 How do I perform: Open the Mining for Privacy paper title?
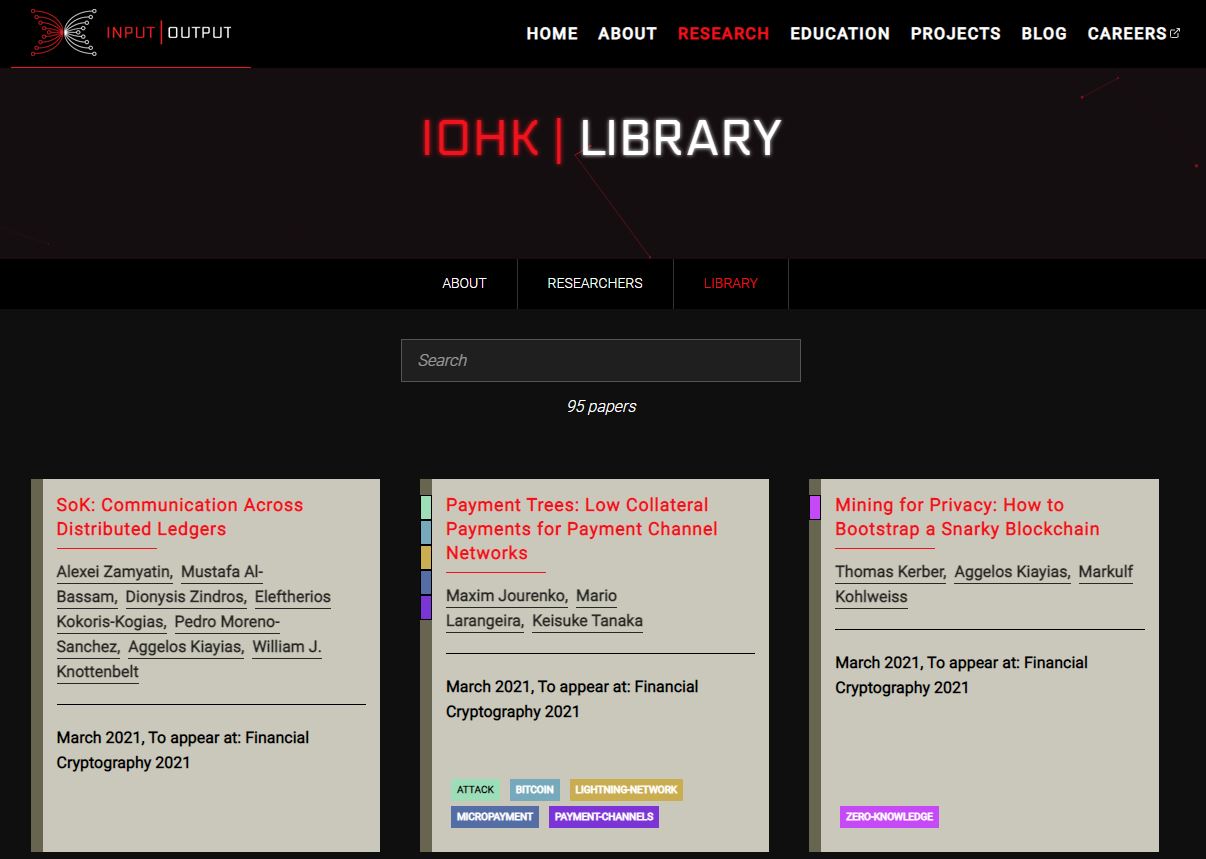967,517
